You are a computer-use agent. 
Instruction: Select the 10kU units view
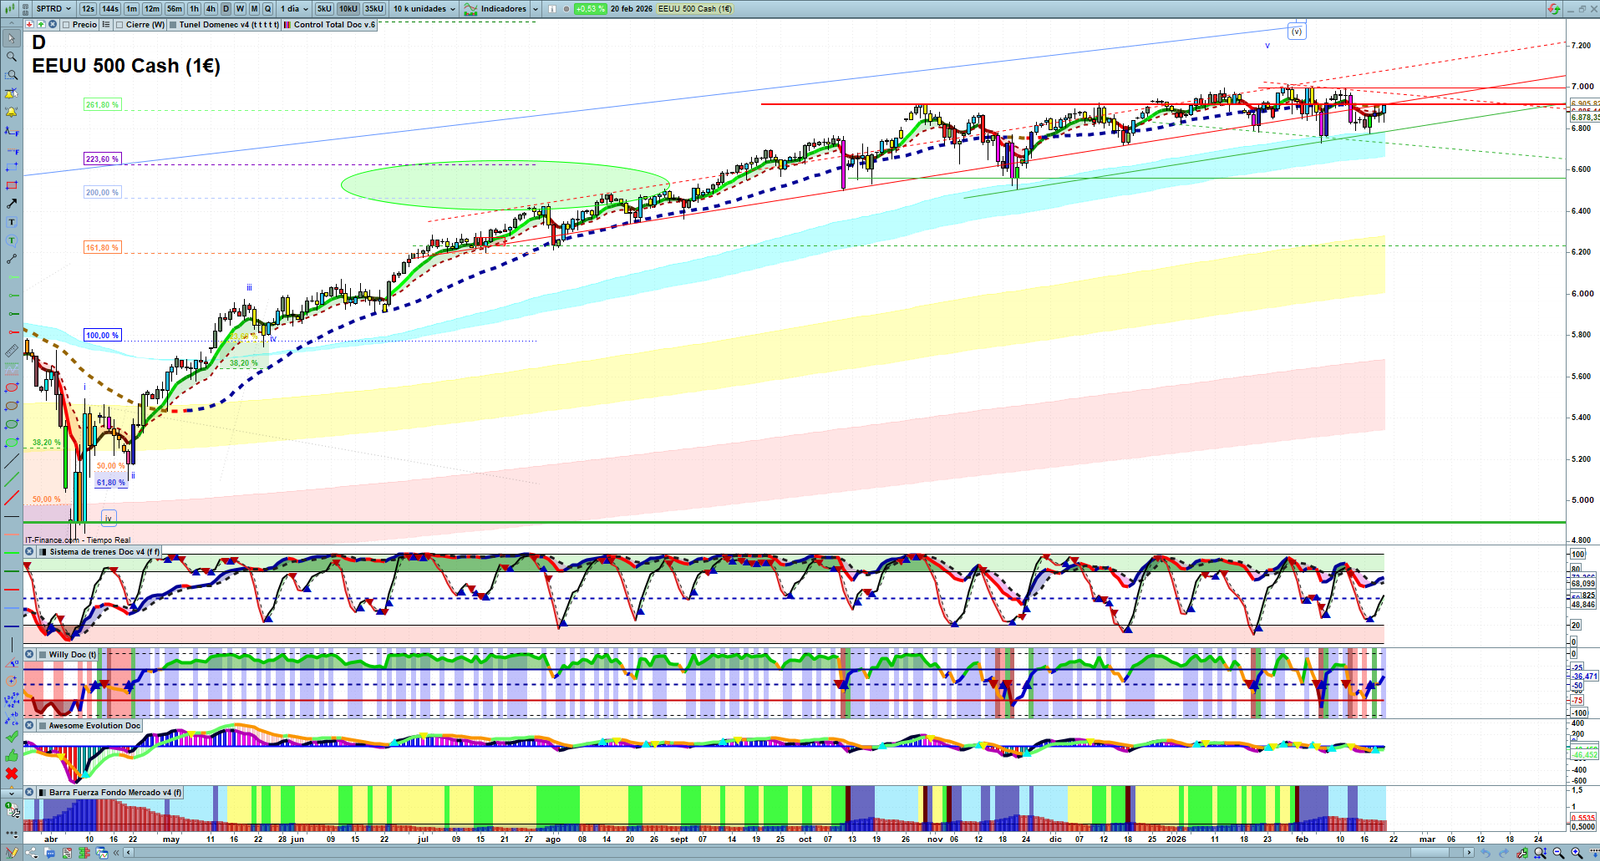click(x=348, y=8)
